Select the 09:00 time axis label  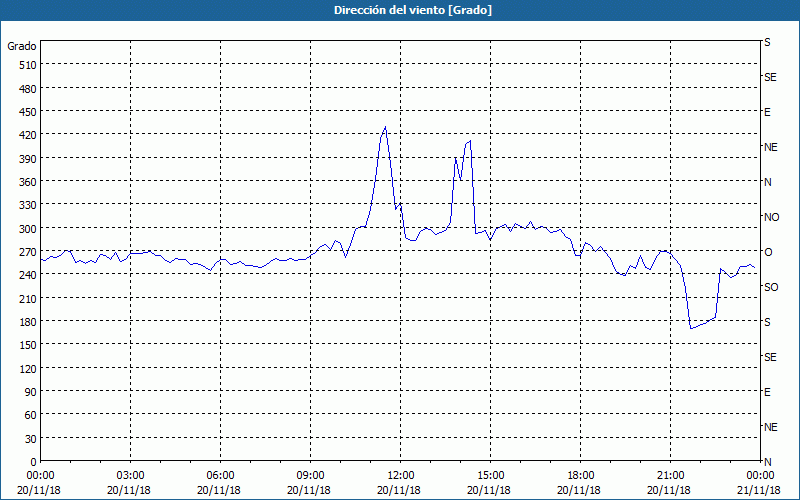tap(310, 476)
